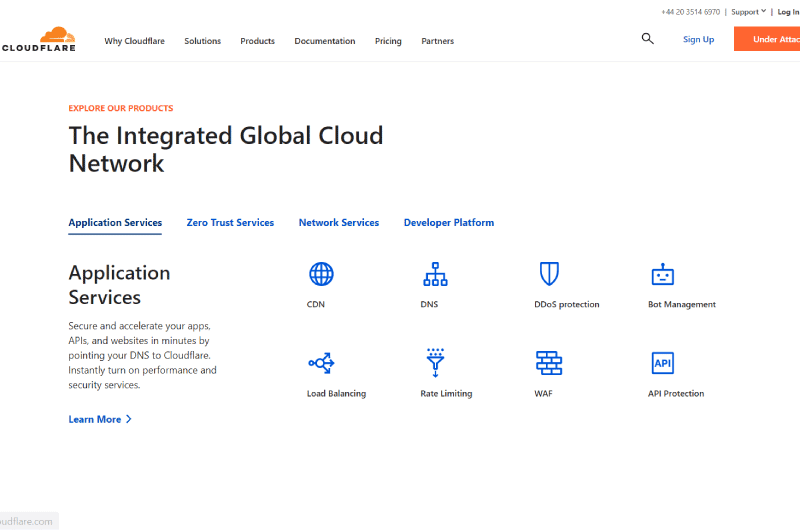Click the 'Secure and accelerate your apps' paragraph
Image resolution: width=800 pixels, height=530 pixels.
[142, 355]
